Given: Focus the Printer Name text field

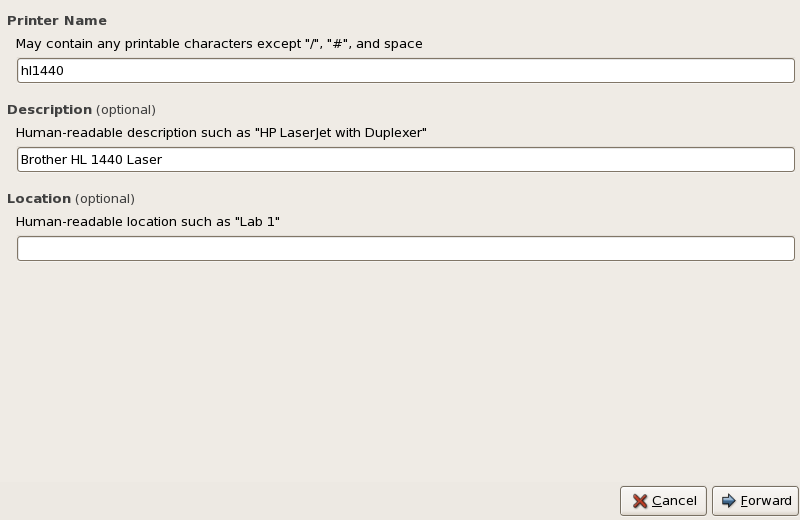Looking at the screenshot, I should point(405,71).
